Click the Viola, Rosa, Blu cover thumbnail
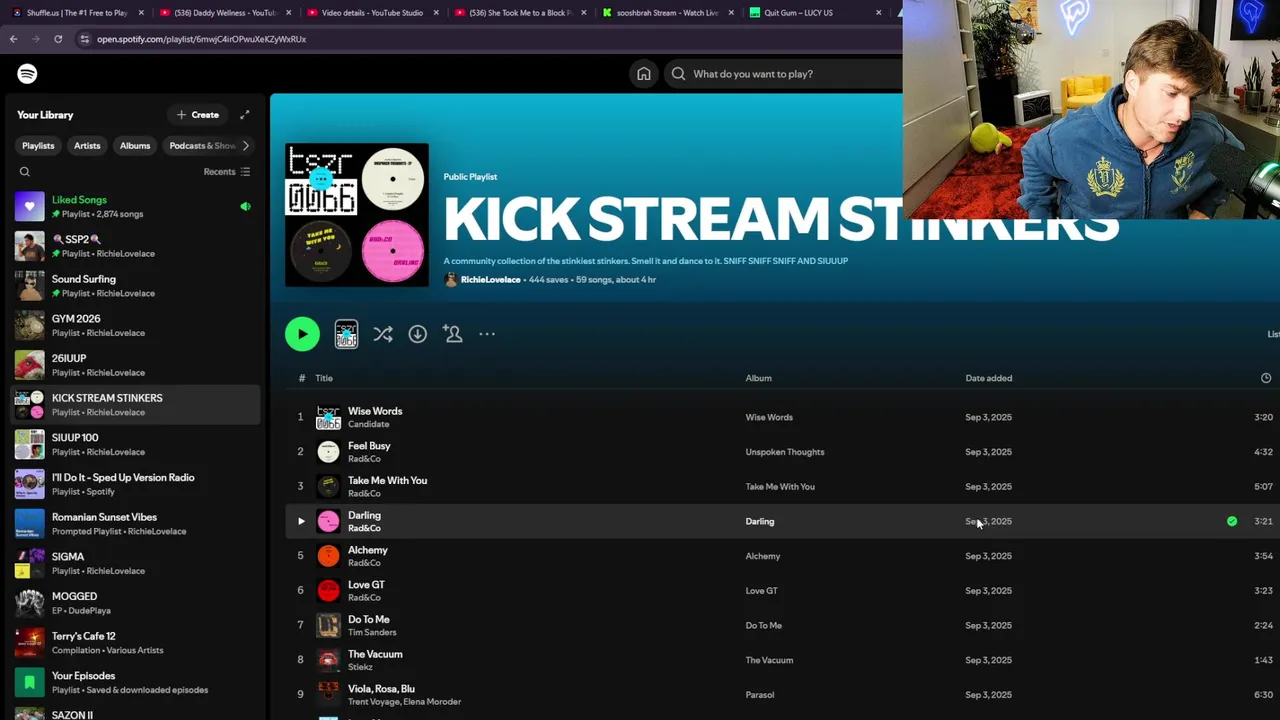Viewport: 1280px width, 720px height. [x=328, y=694]
